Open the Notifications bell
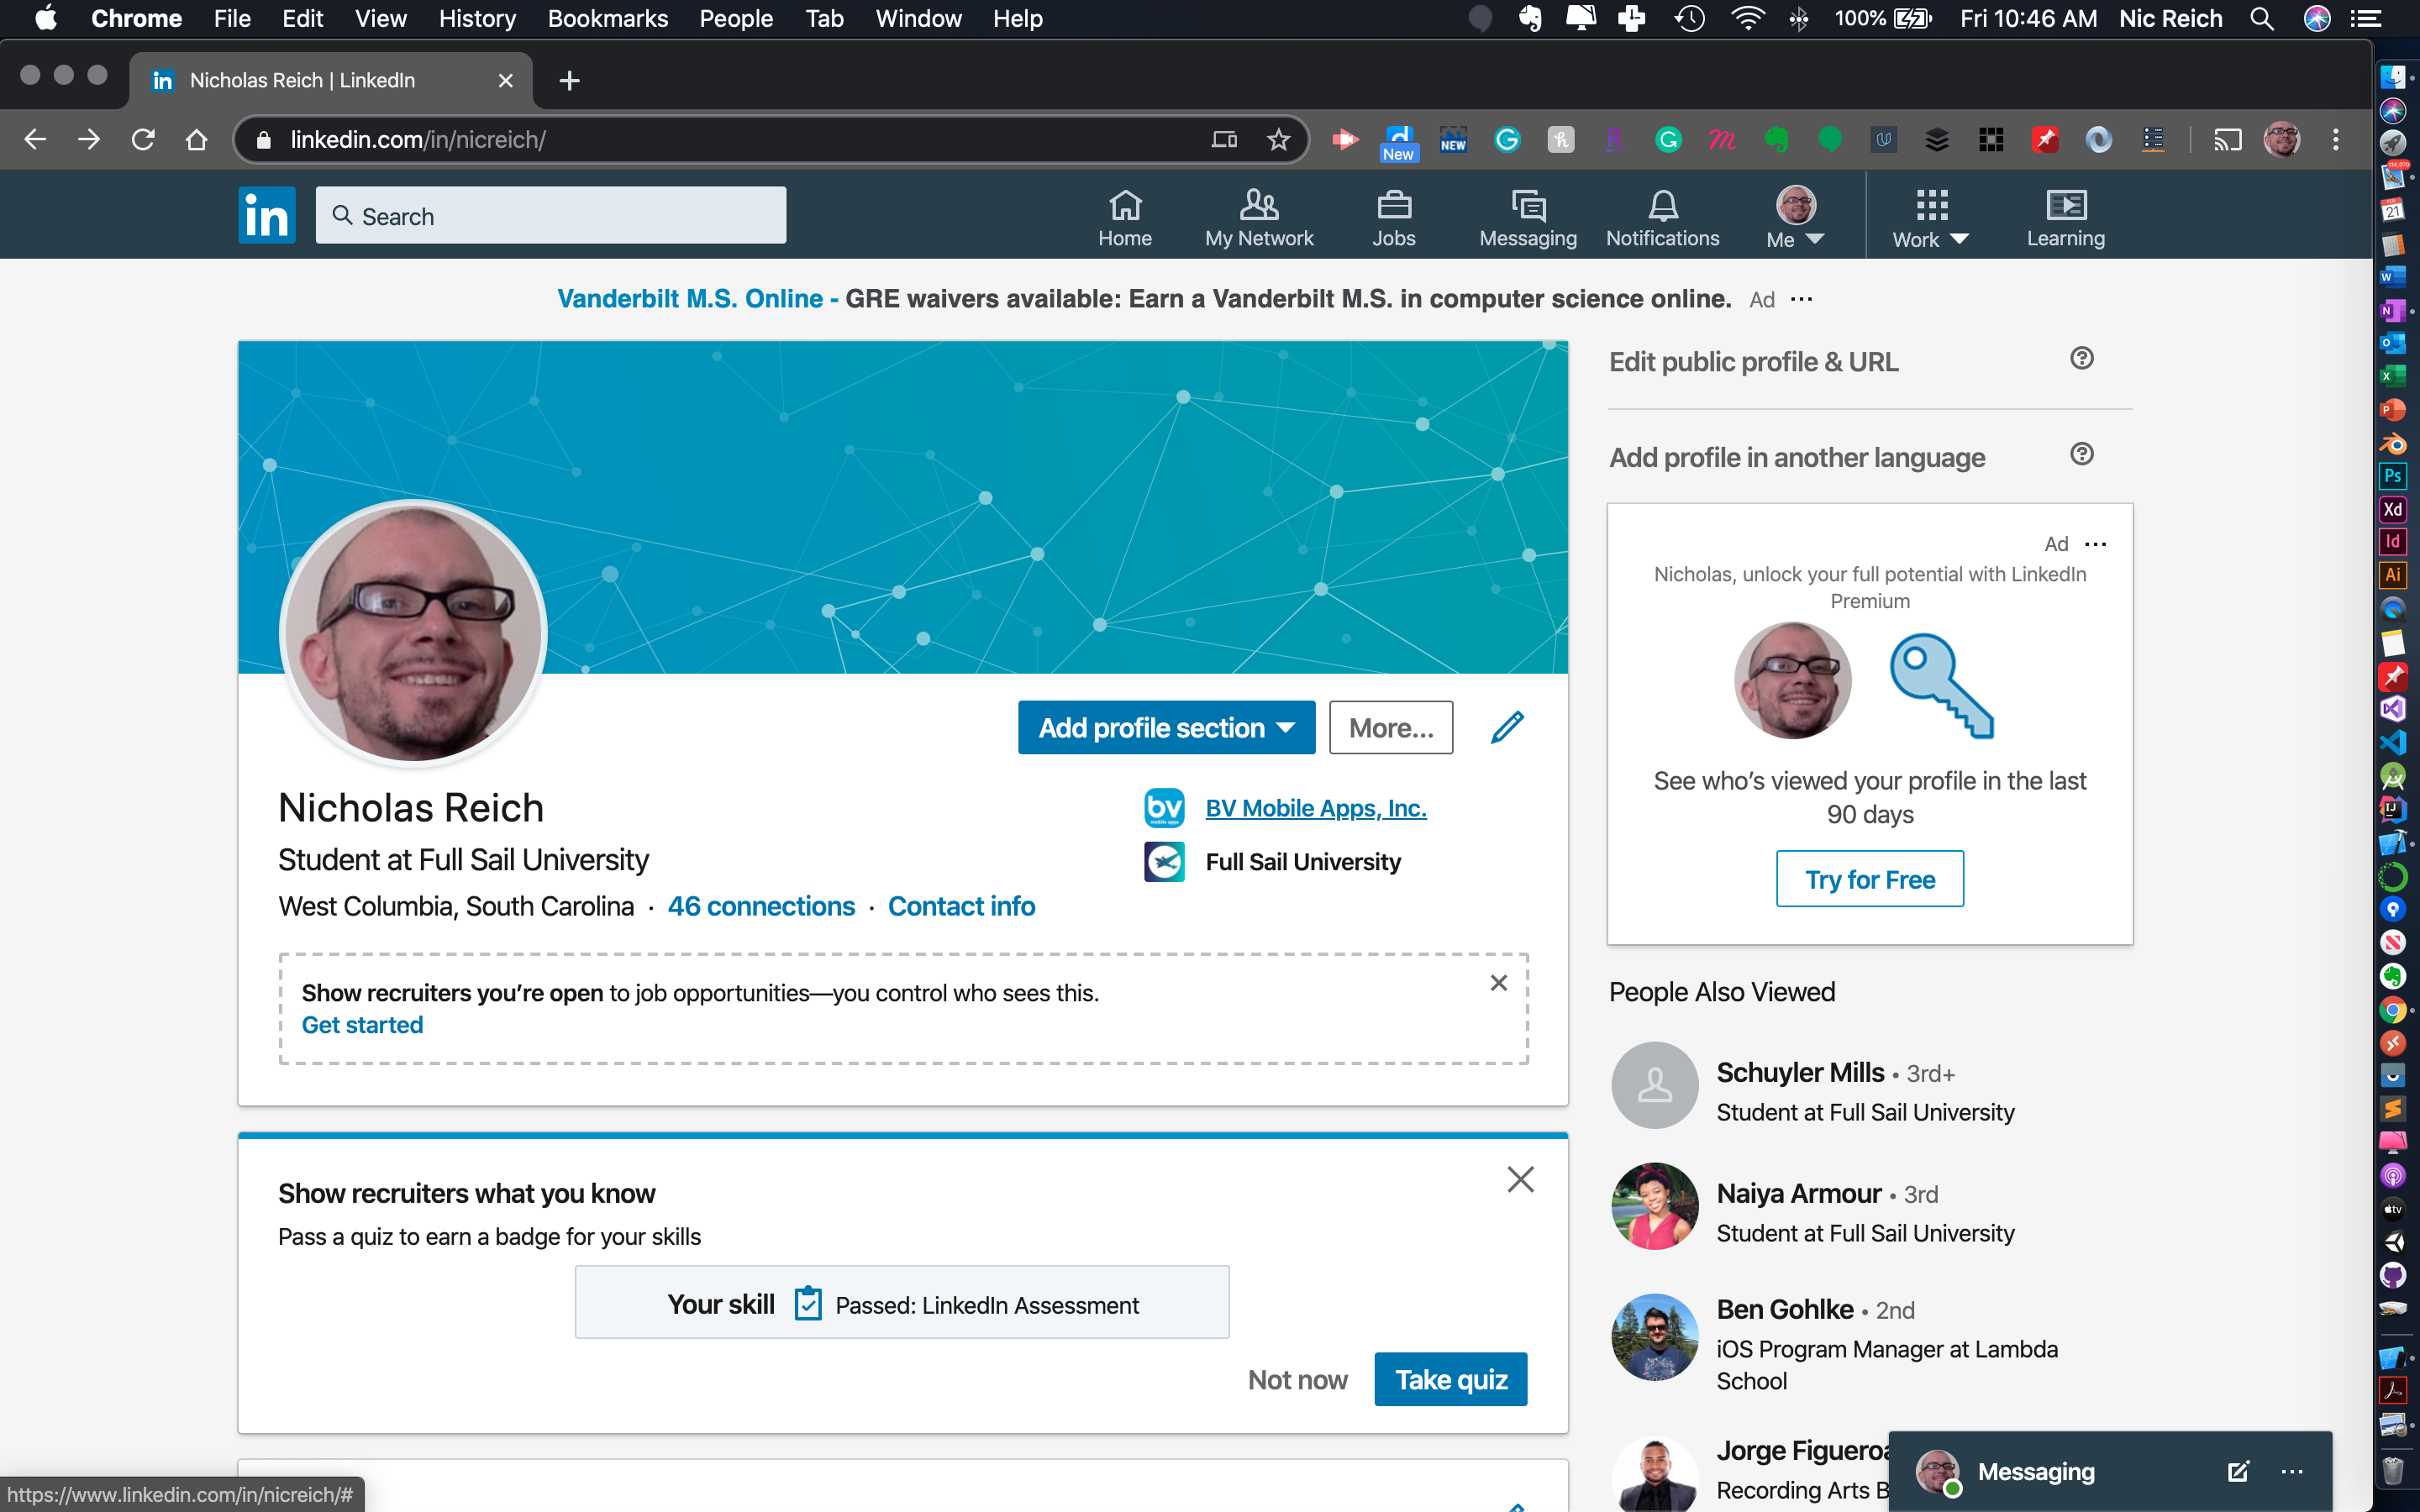 1661,218
